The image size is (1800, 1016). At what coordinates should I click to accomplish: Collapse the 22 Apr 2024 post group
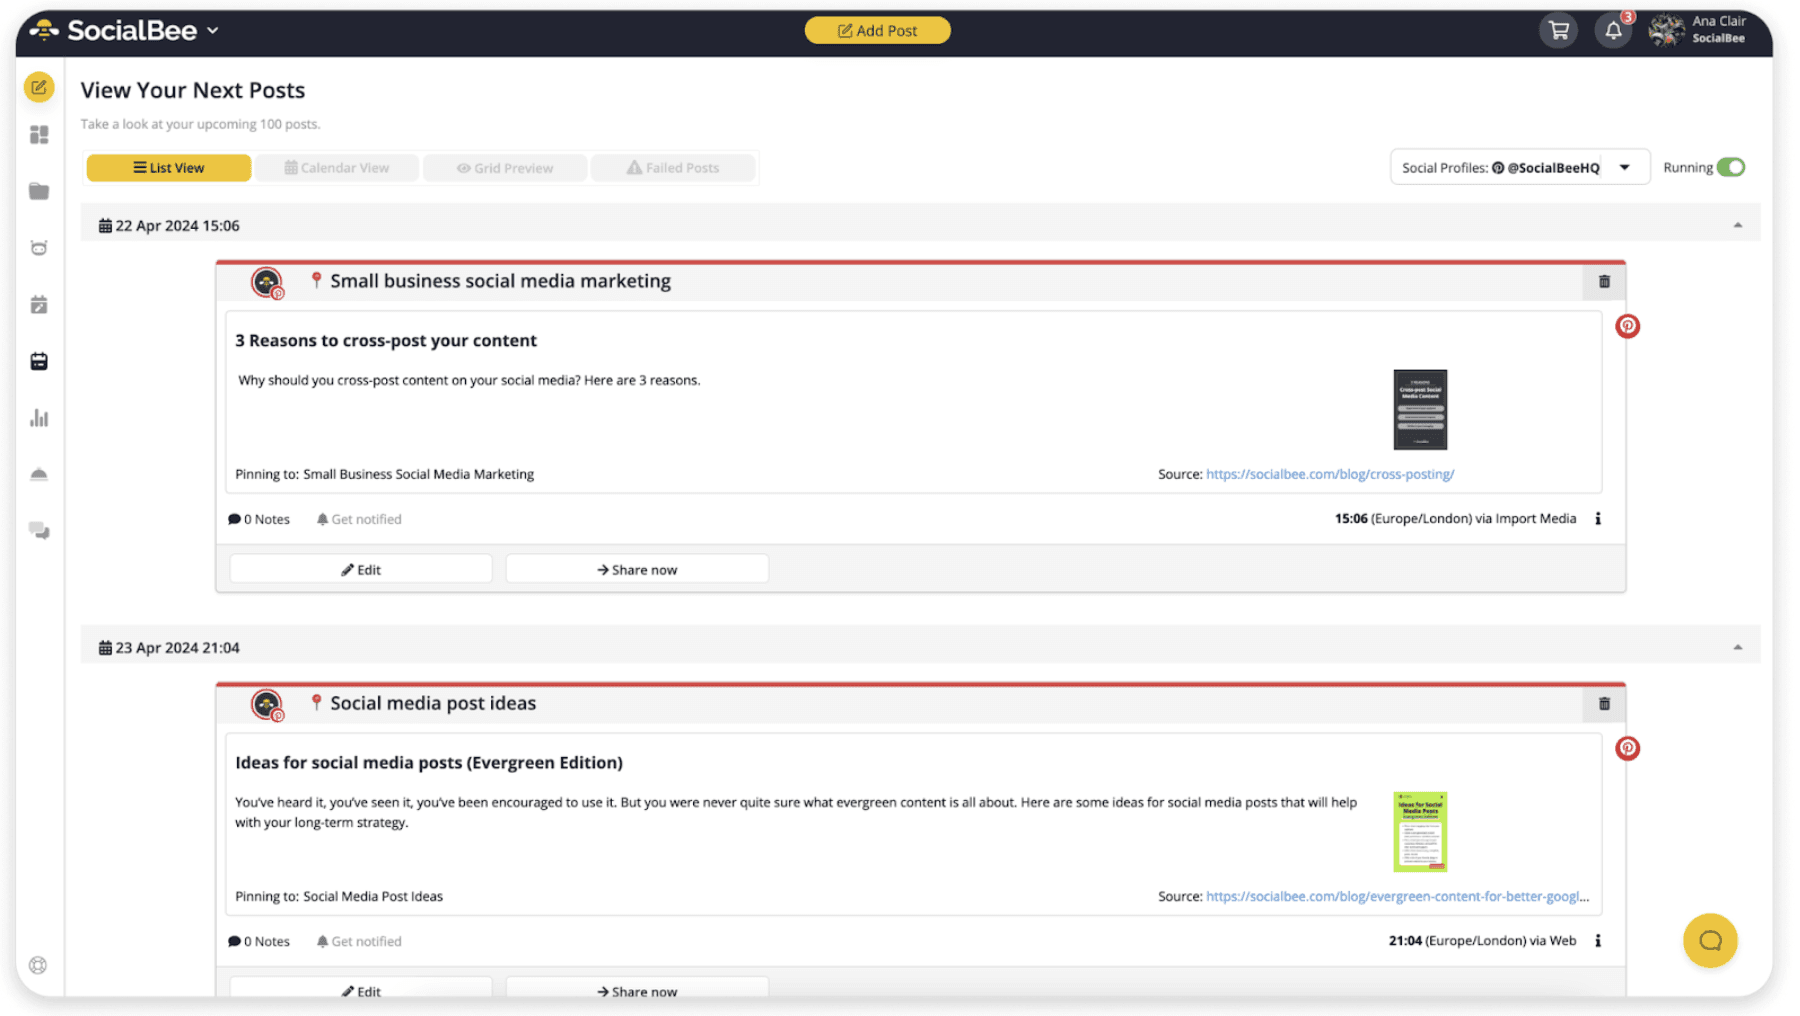1738,224
